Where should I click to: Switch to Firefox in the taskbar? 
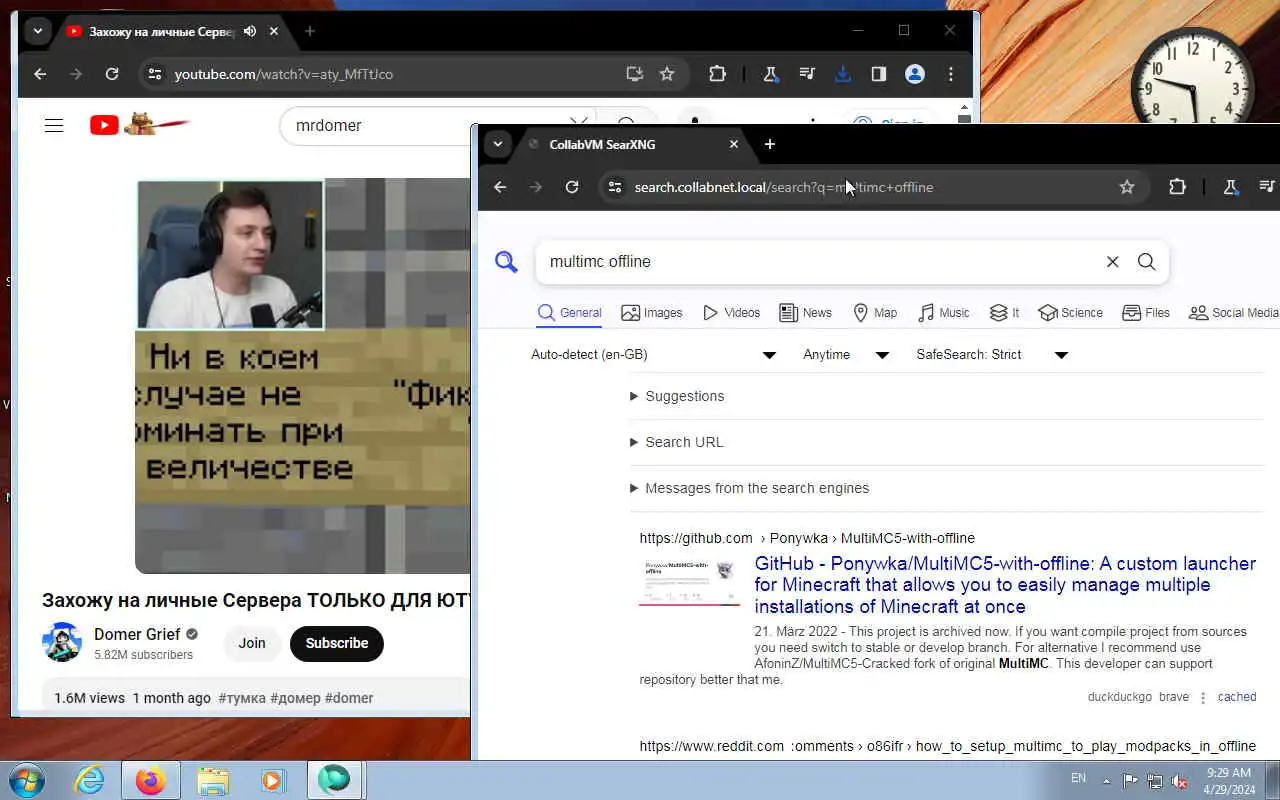(x=151, y=780)
